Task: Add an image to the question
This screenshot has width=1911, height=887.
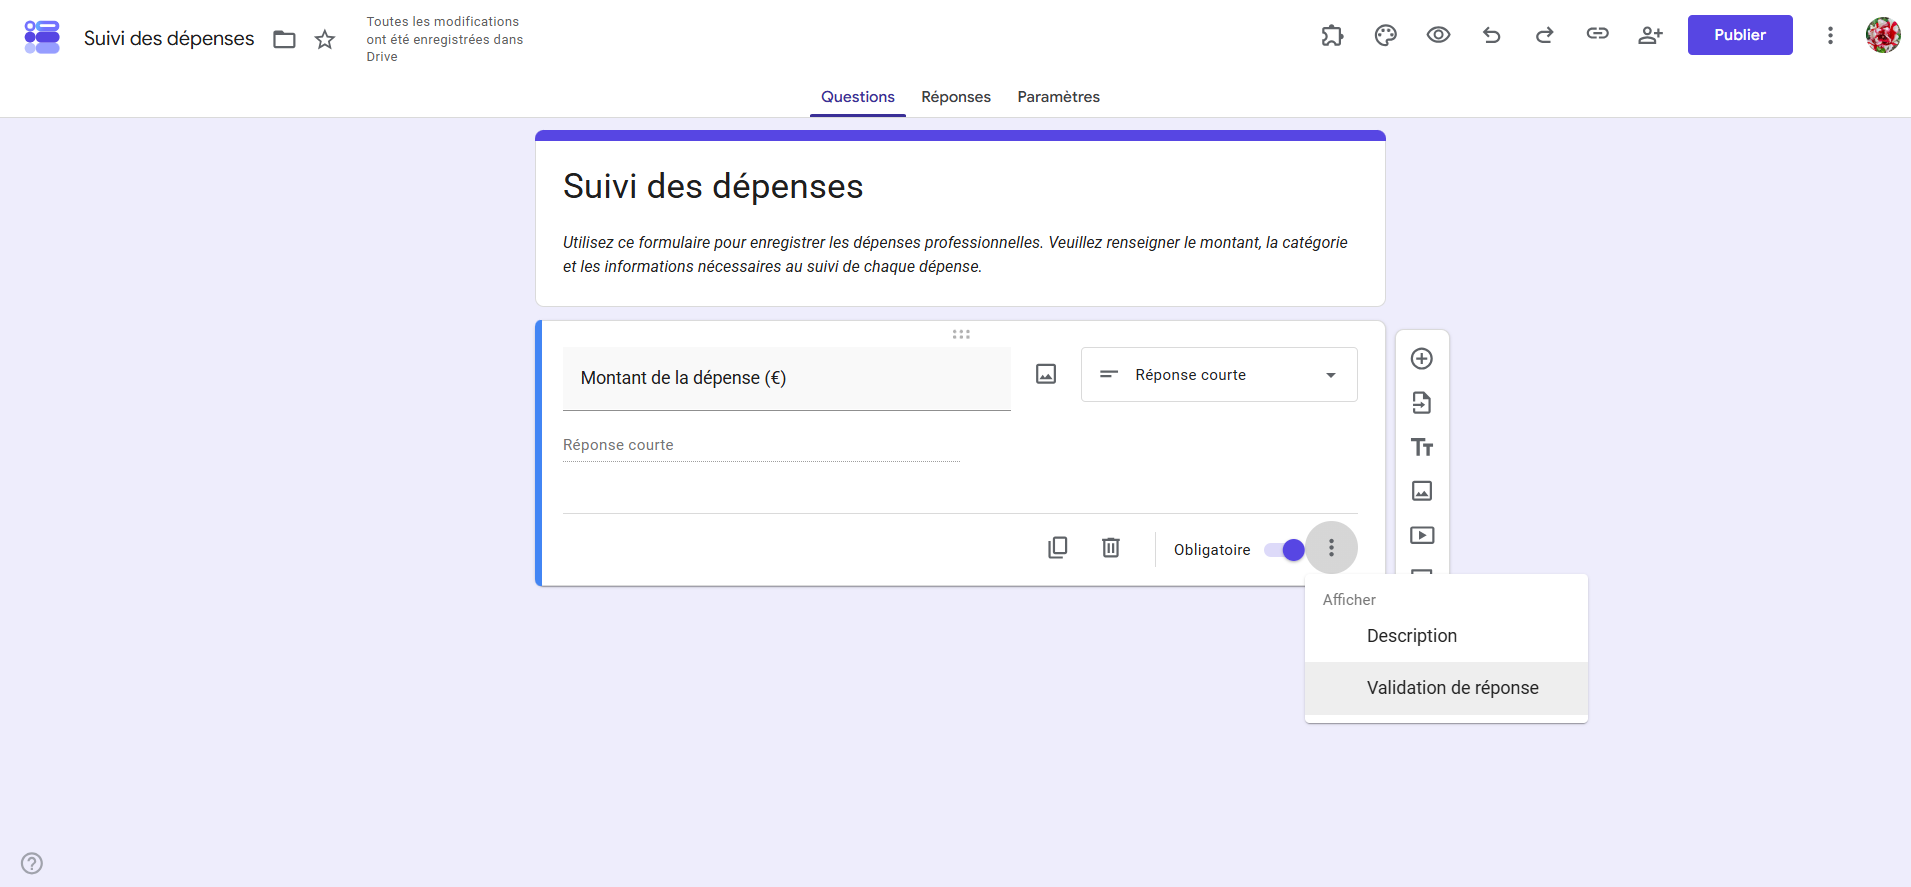Action: pos(1046,374)
